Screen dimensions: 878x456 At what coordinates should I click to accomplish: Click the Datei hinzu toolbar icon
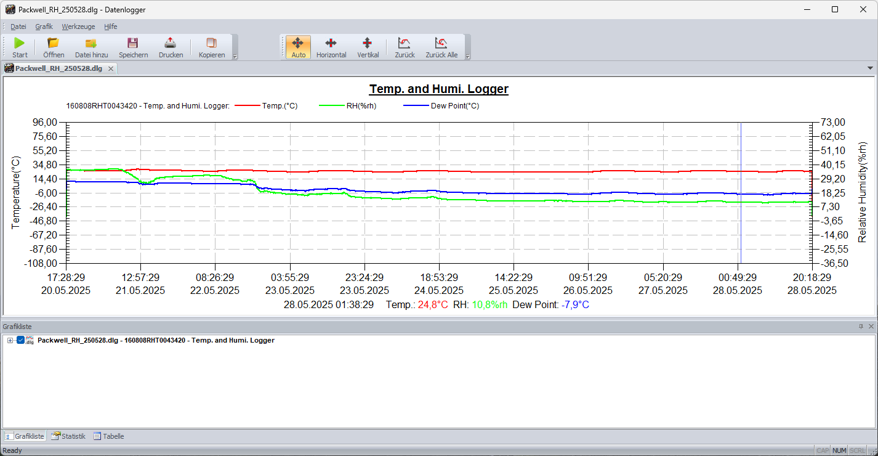tap(91, 46)
